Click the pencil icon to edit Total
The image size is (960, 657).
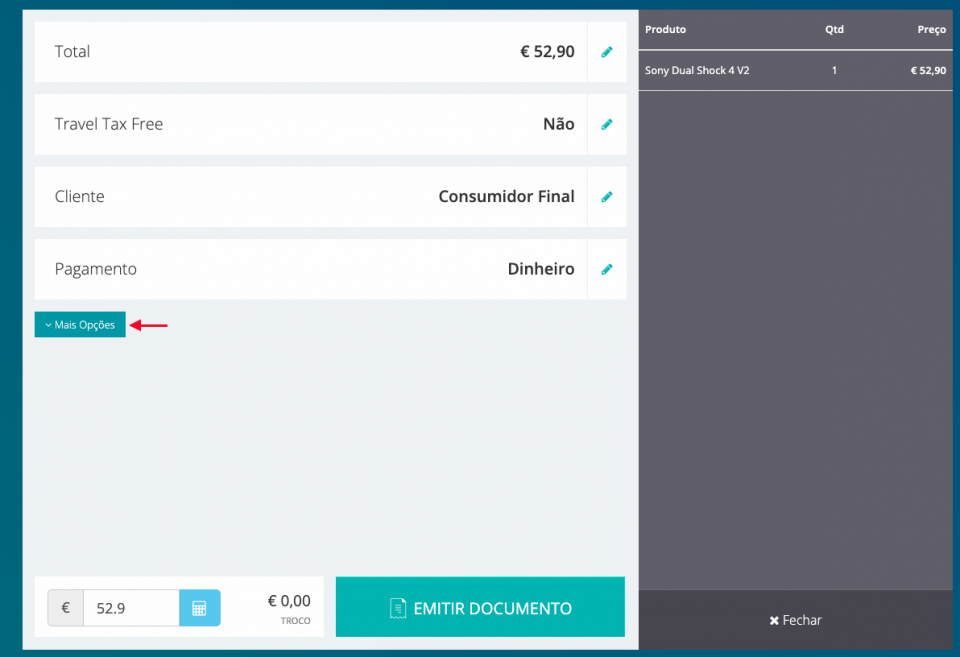[x=606, y=52]
